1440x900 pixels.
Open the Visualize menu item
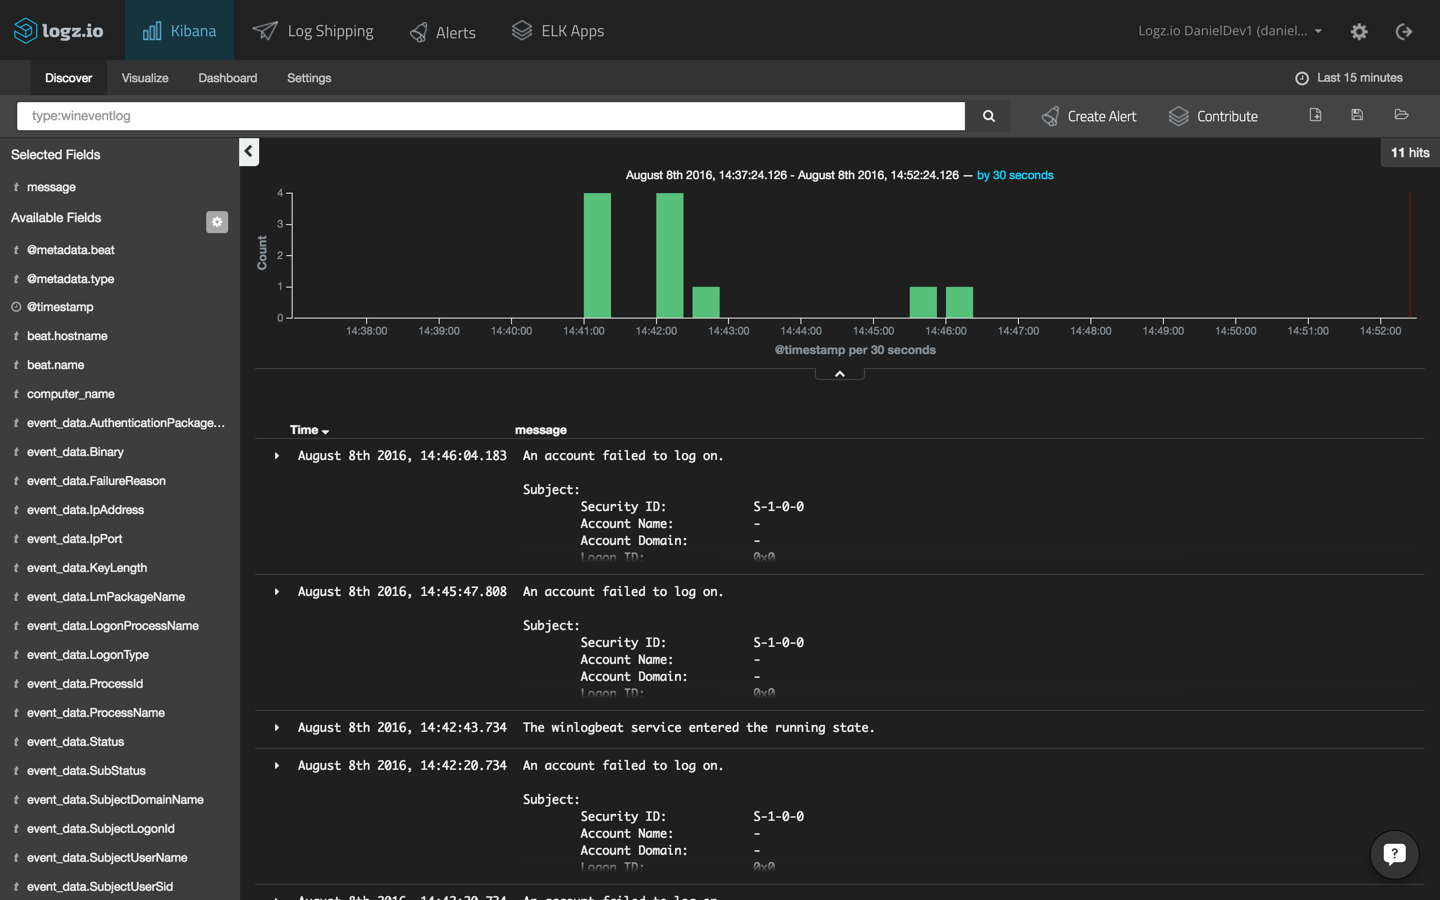tap(145, 77)
